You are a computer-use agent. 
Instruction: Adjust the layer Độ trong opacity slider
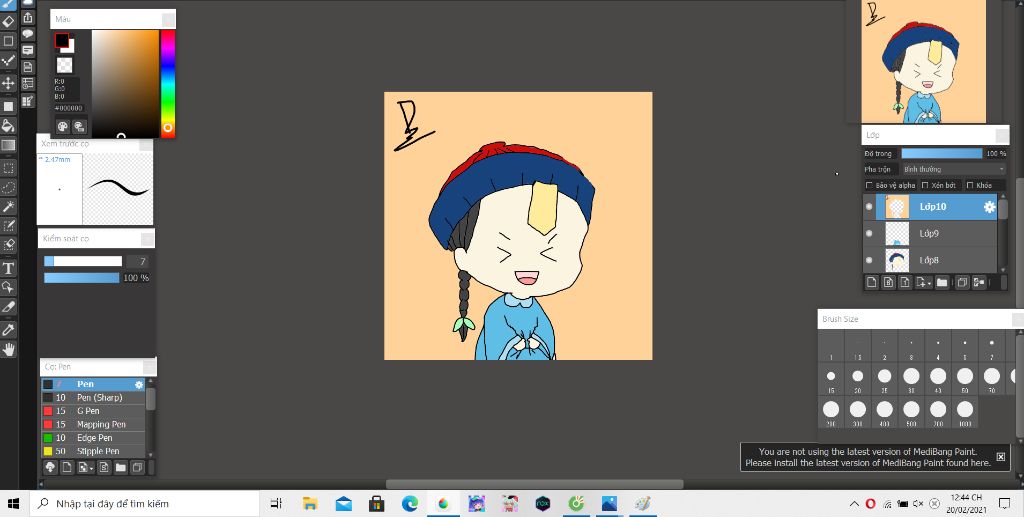tap(942, 153)
